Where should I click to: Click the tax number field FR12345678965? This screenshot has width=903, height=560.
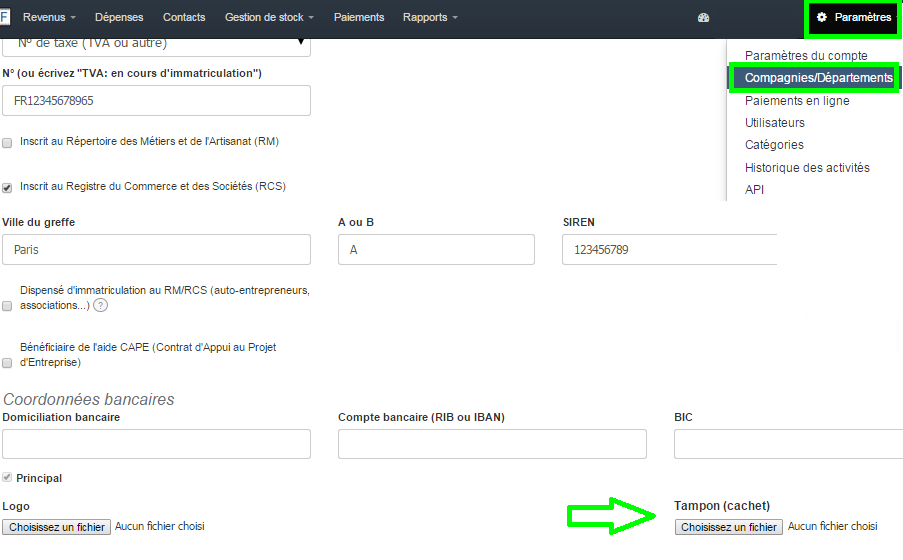click(x=156, y=100)
